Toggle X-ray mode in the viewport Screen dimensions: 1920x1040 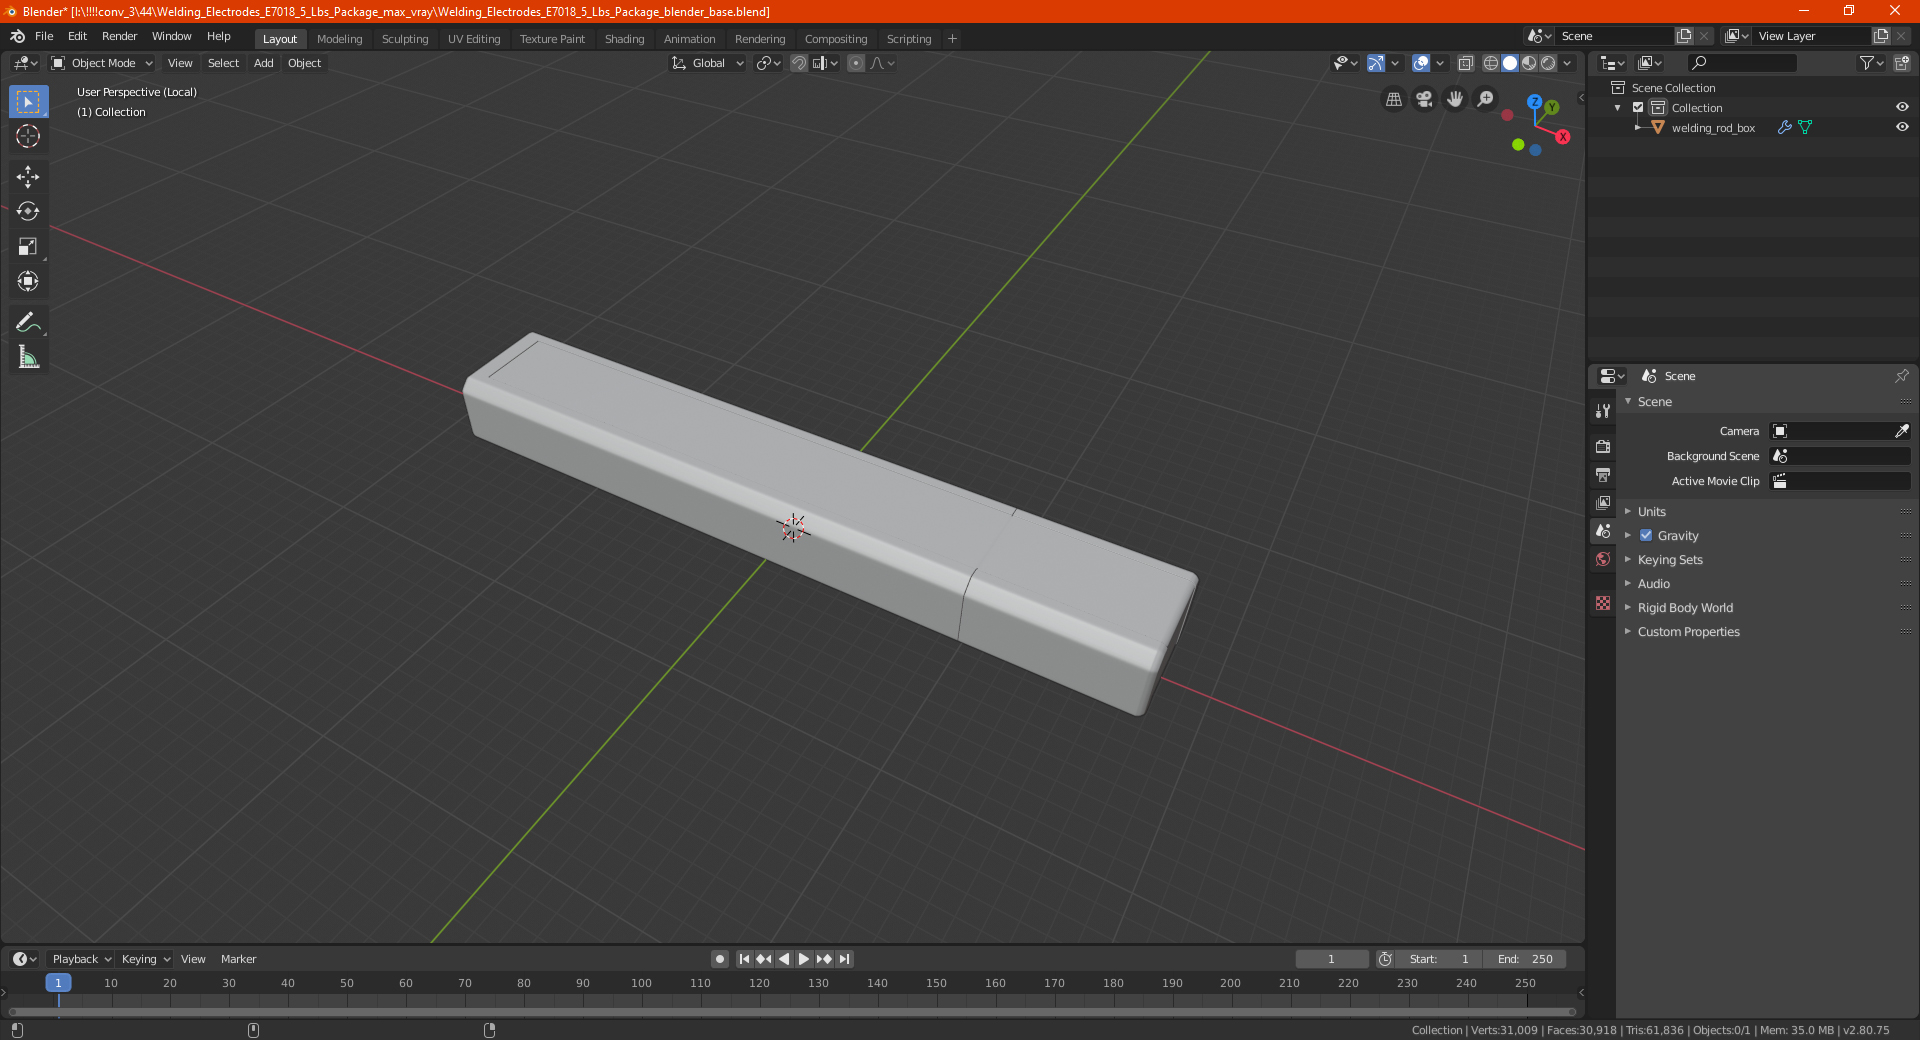(1465, 63)
